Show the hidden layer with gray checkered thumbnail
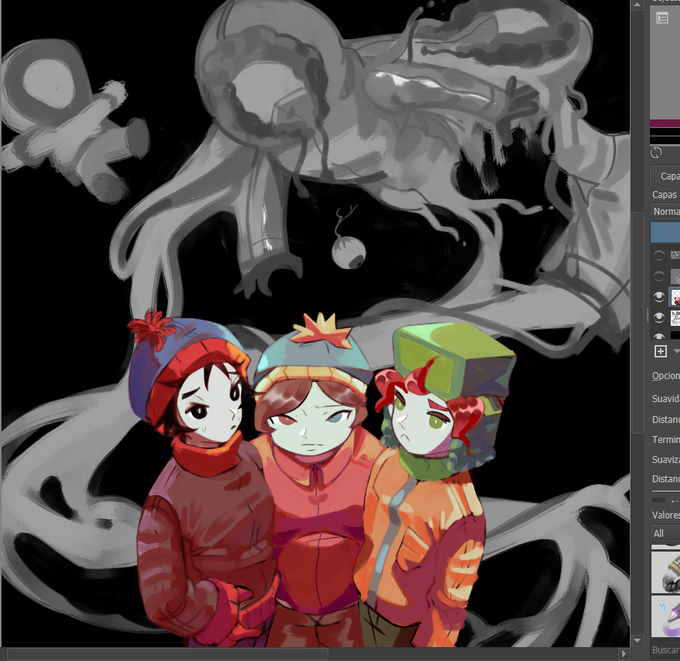The height and width of the screenshot is (661, 680). [659, 276]
